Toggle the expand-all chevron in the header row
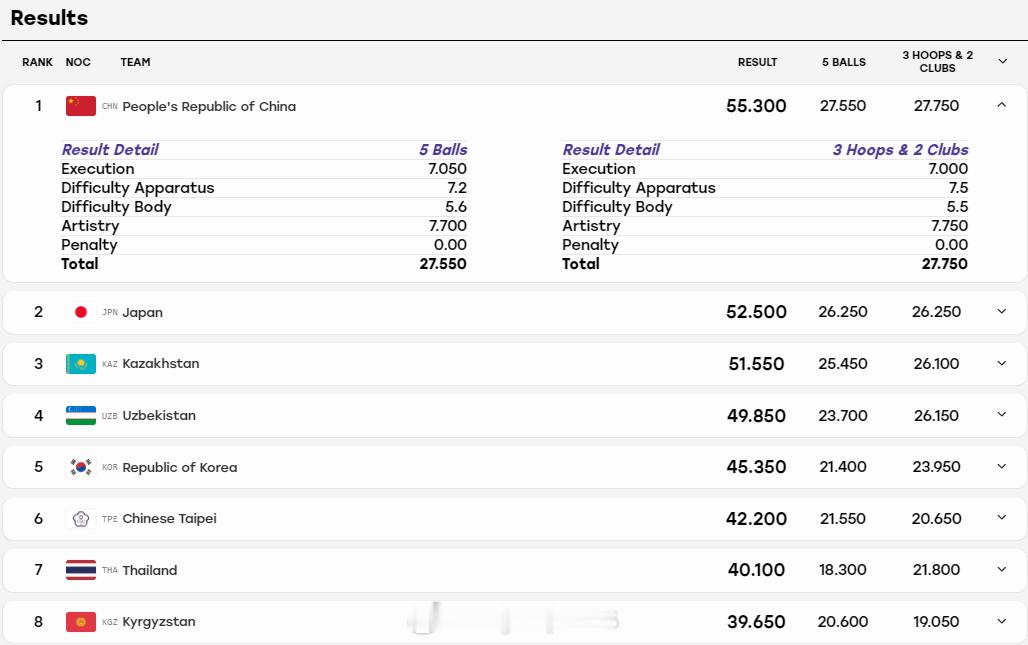This screenshot has width=1028, height=645. [1002, 62]
